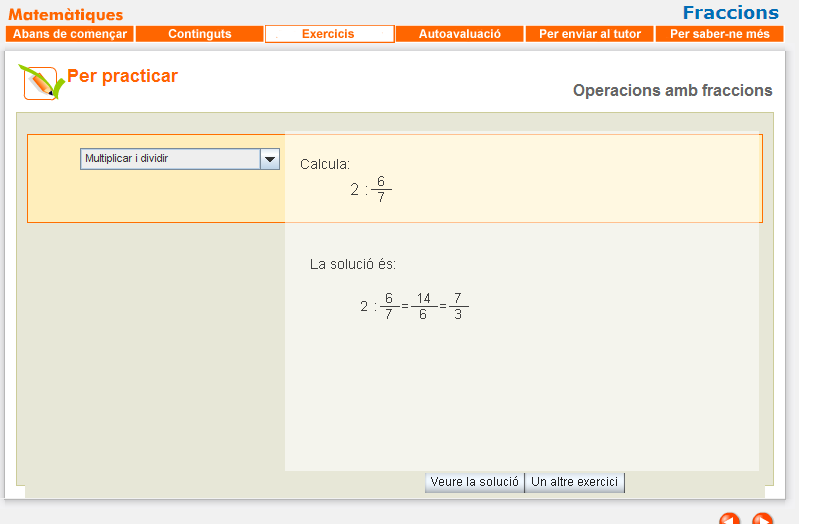This screenshot has height=524, width=819.
Task: Select the Exercicis tab
Action: [329, 34]
